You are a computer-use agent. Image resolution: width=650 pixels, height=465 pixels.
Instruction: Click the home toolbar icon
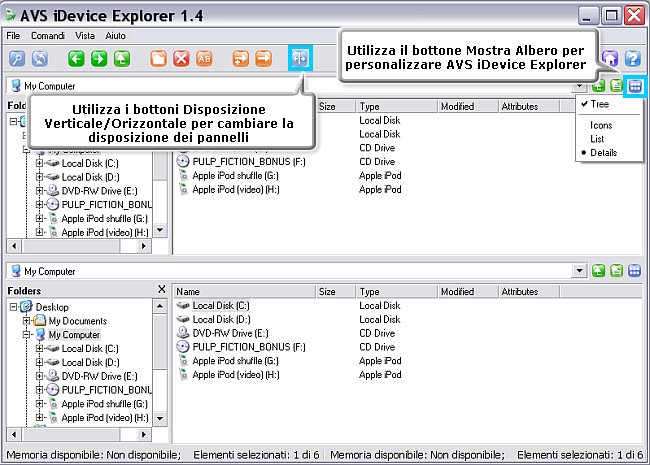610,58
